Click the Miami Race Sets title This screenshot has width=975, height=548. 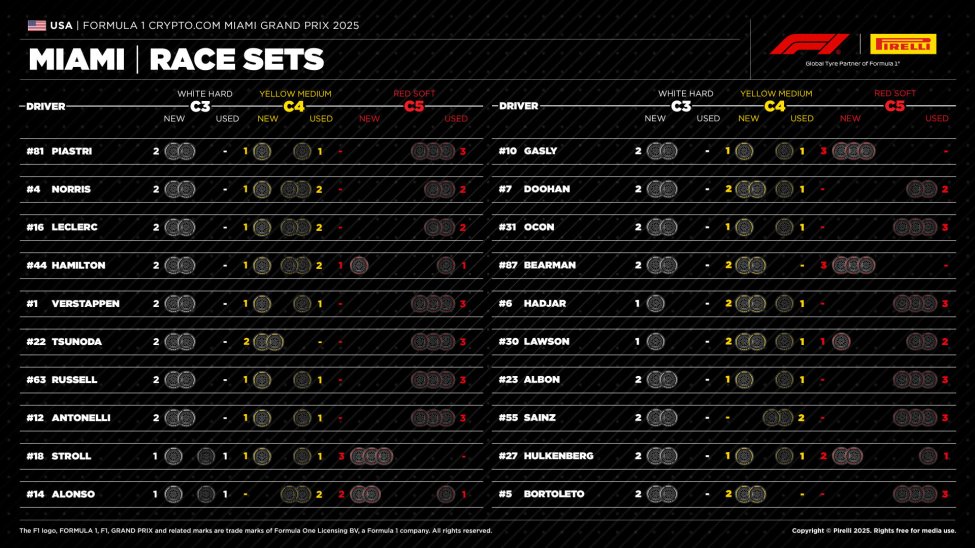point(176,60)
